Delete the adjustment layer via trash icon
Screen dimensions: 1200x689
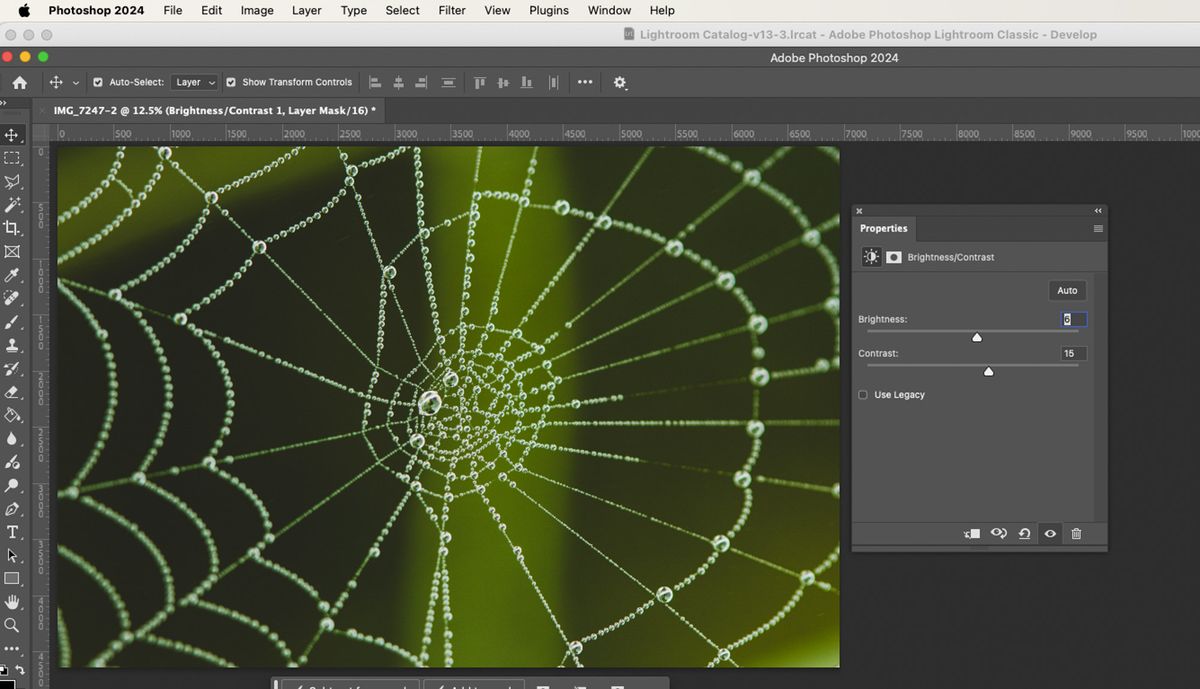click(1076, 533)
